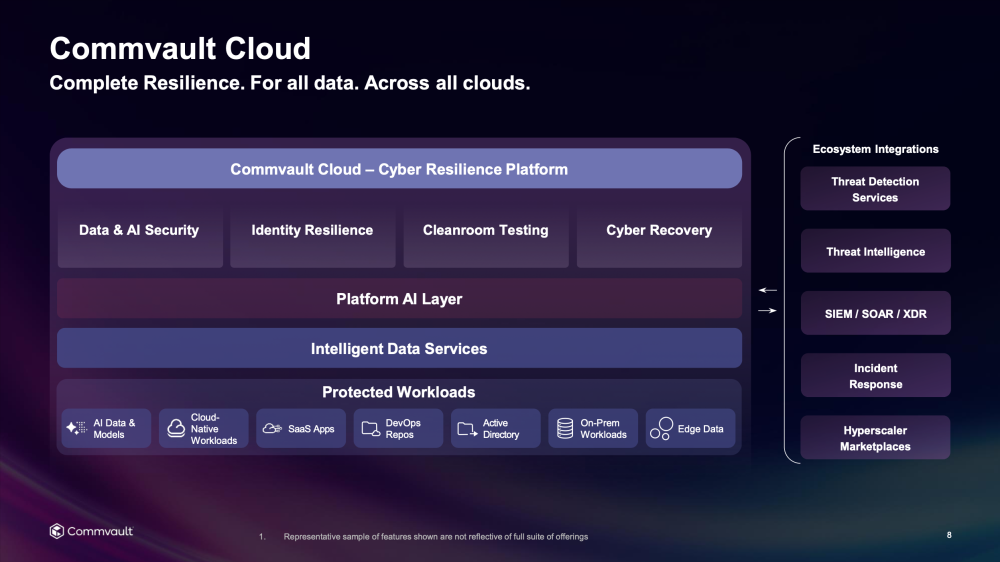
Task: Click the Platform AI Layer bar
Action: [399, 299]
